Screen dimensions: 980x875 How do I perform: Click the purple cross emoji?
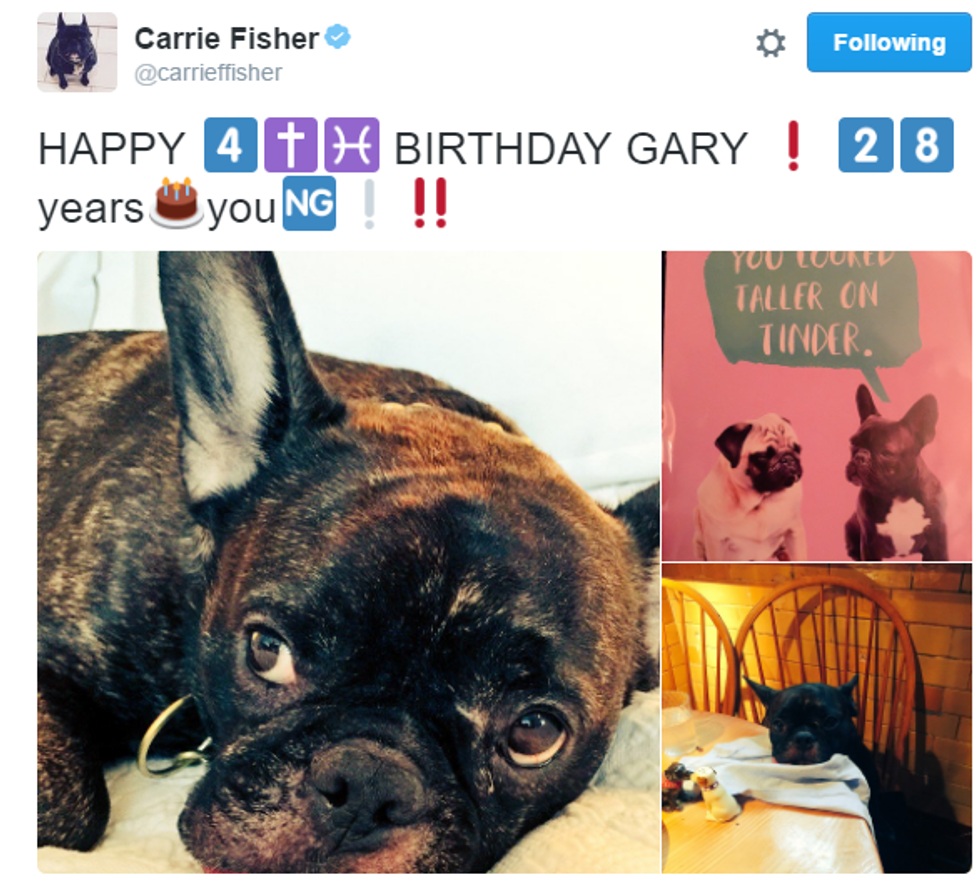[291, 145]
